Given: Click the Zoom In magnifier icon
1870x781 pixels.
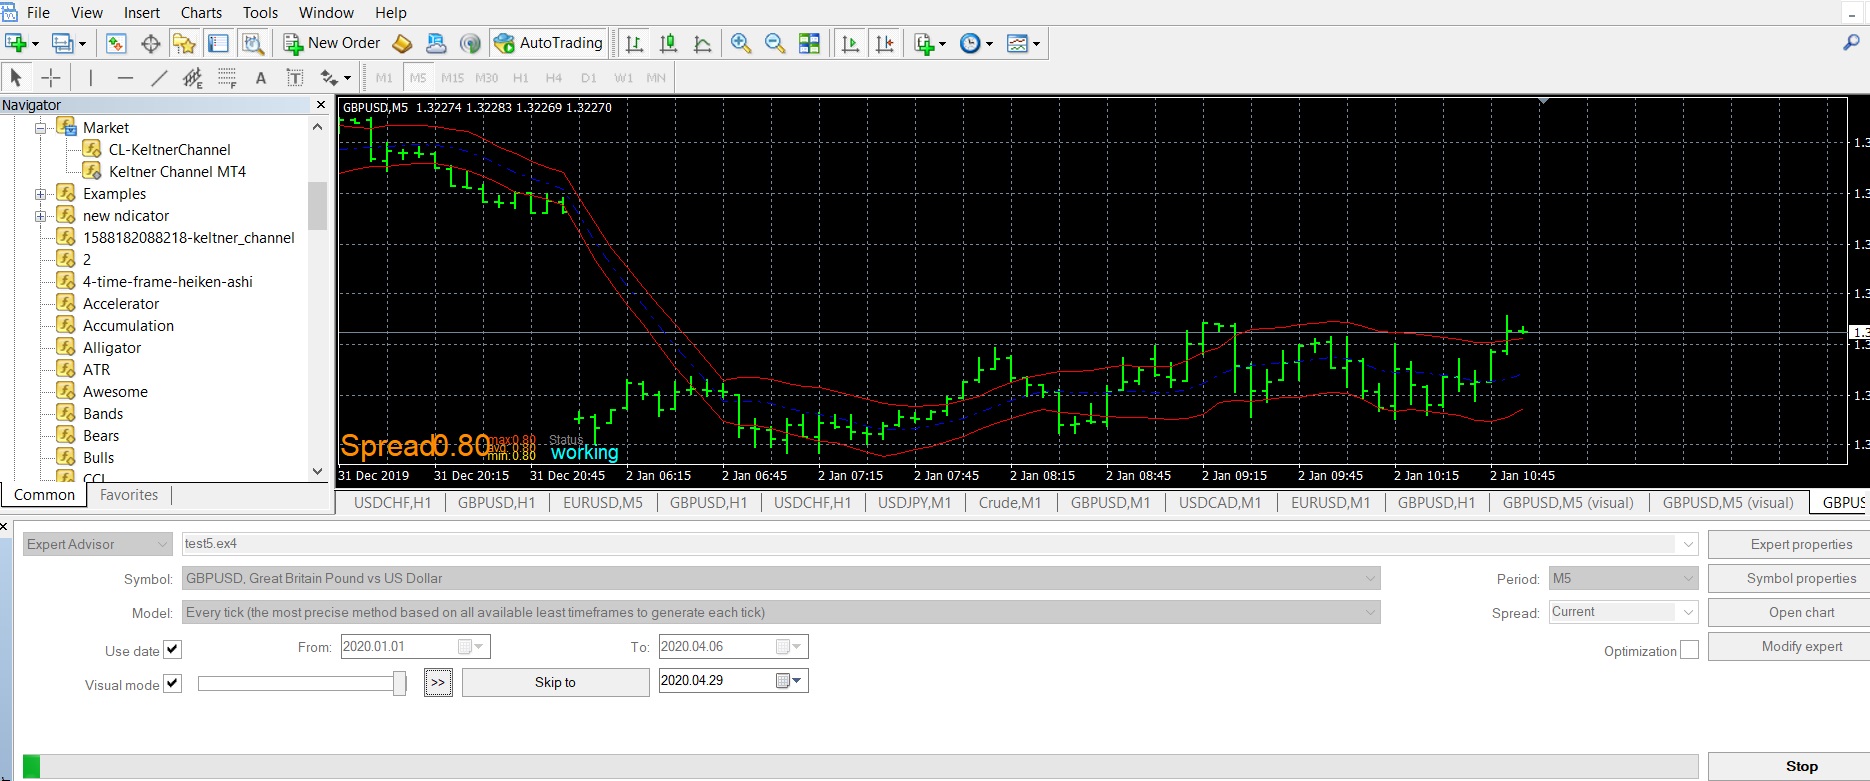Looking at the screenshot, I should (x=740, y=43).
